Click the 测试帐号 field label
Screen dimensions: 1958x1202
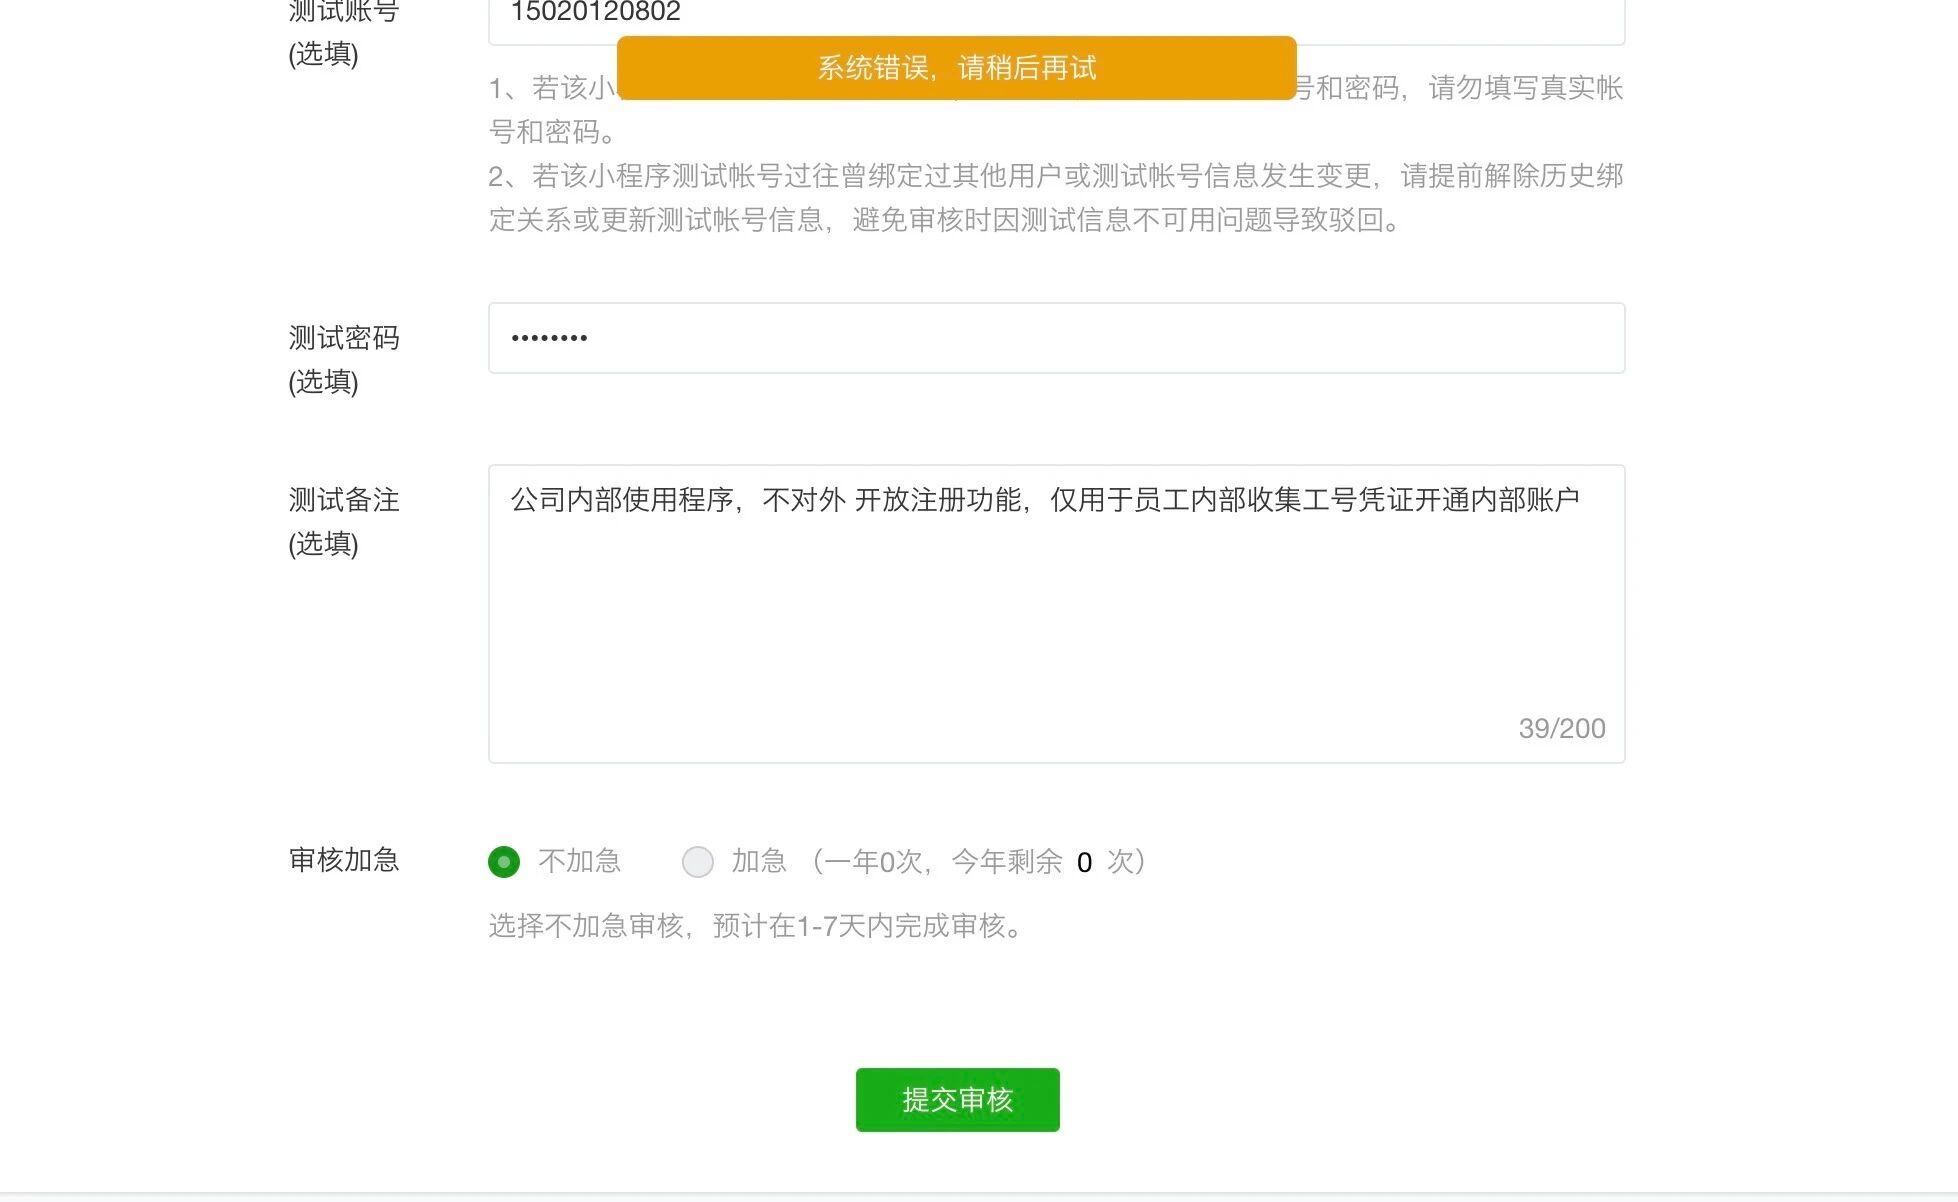[343, 12]
